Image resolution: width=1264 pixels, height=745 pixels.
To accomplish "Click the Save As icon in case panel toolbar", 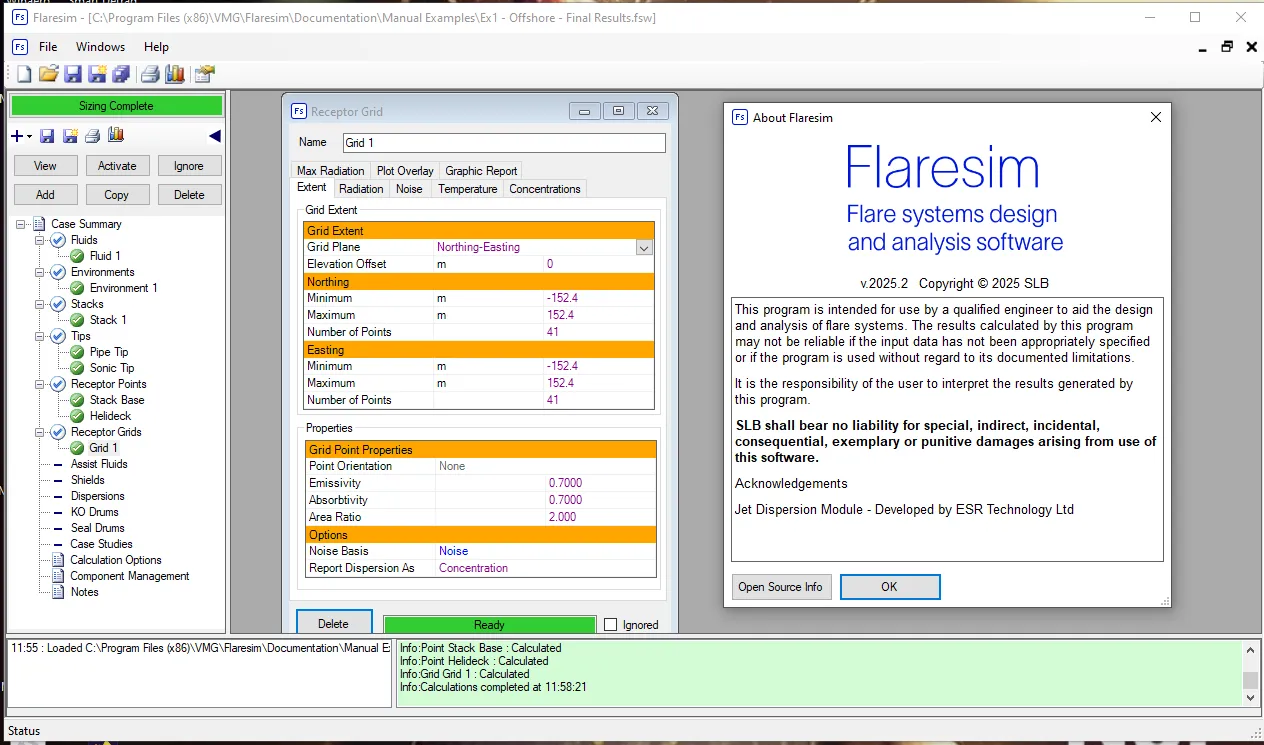I will (x=70, y=136).
